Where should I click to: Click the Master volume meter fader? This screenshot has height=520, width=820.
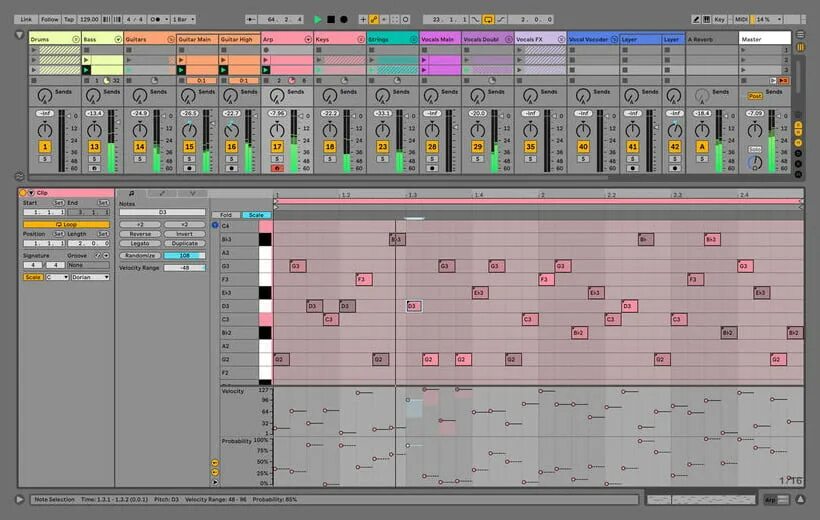(772, 141)
